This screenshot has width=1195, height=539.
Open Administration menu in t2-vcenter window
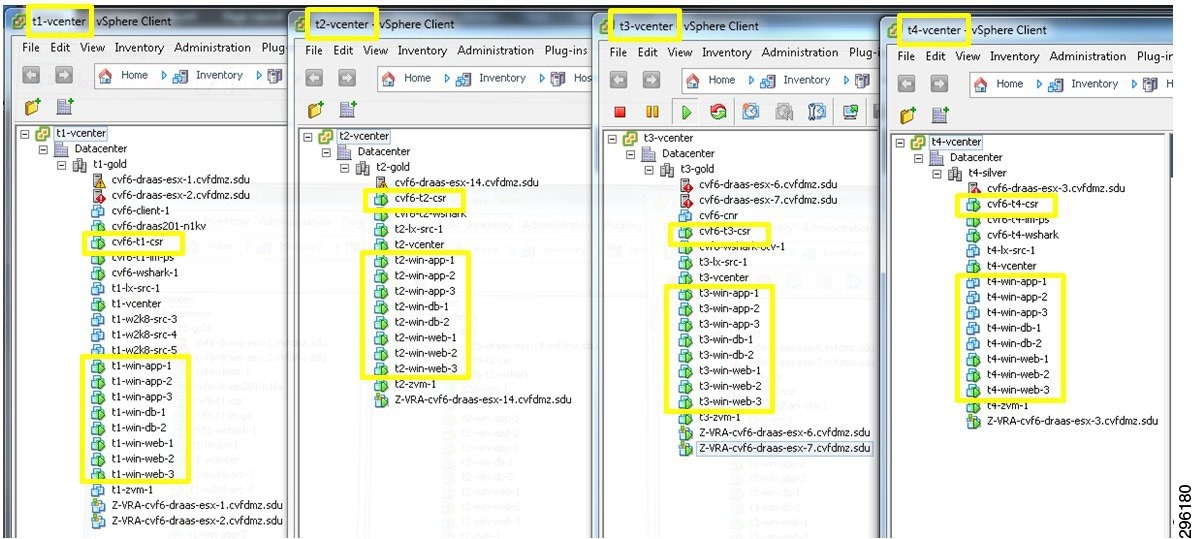pyautogui.click(x=495, y=50)
